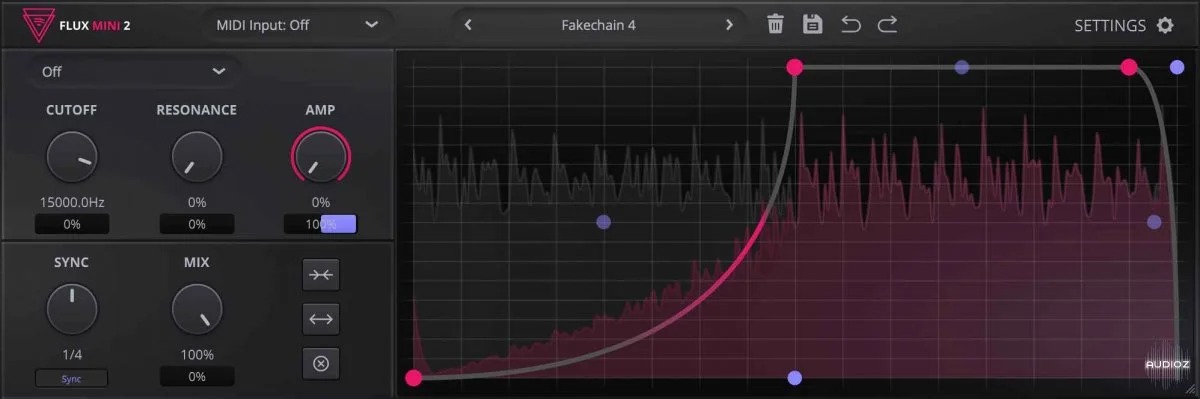Click the MIX knob
Image resolution: width=1200 pixels, height=399 pixels.
pyautogui.click(x=196, y=309)
